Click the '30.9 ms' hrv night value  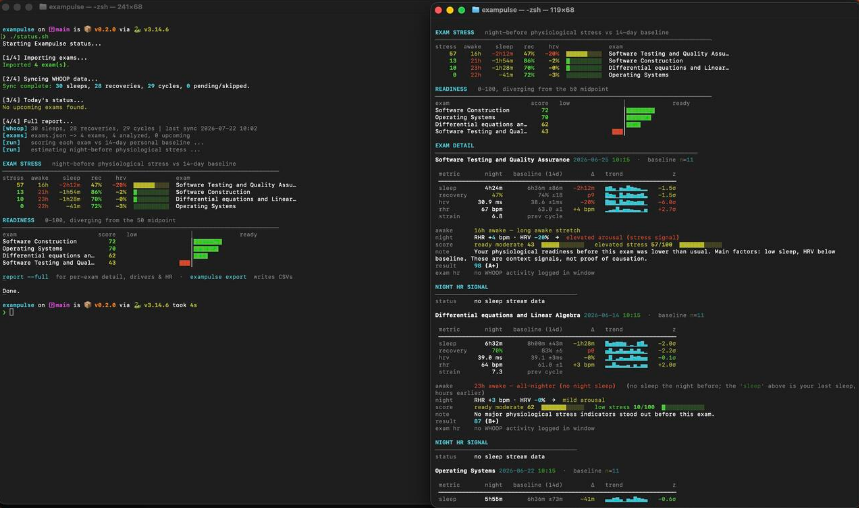coord(490,203)
